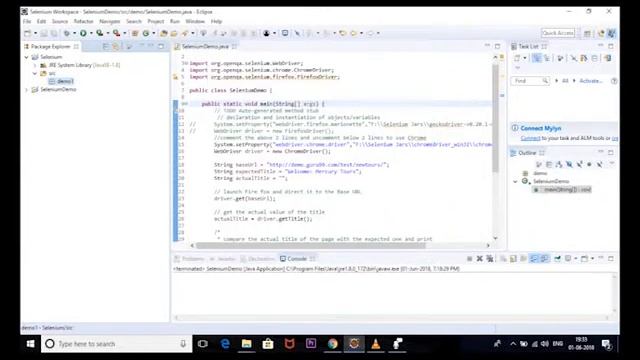Click the Windows Start button

(x=30, y=344)
